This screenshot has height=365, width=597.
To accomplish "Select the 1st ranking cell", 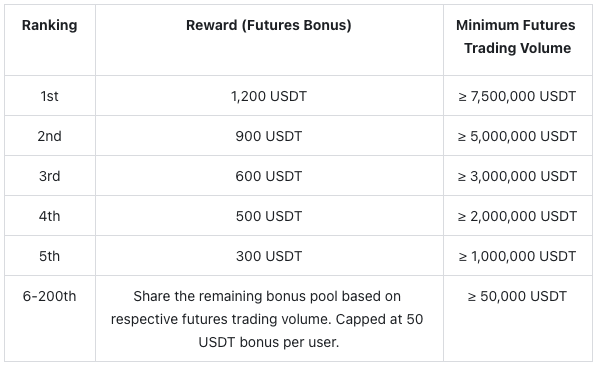I will tap(50, 96).
